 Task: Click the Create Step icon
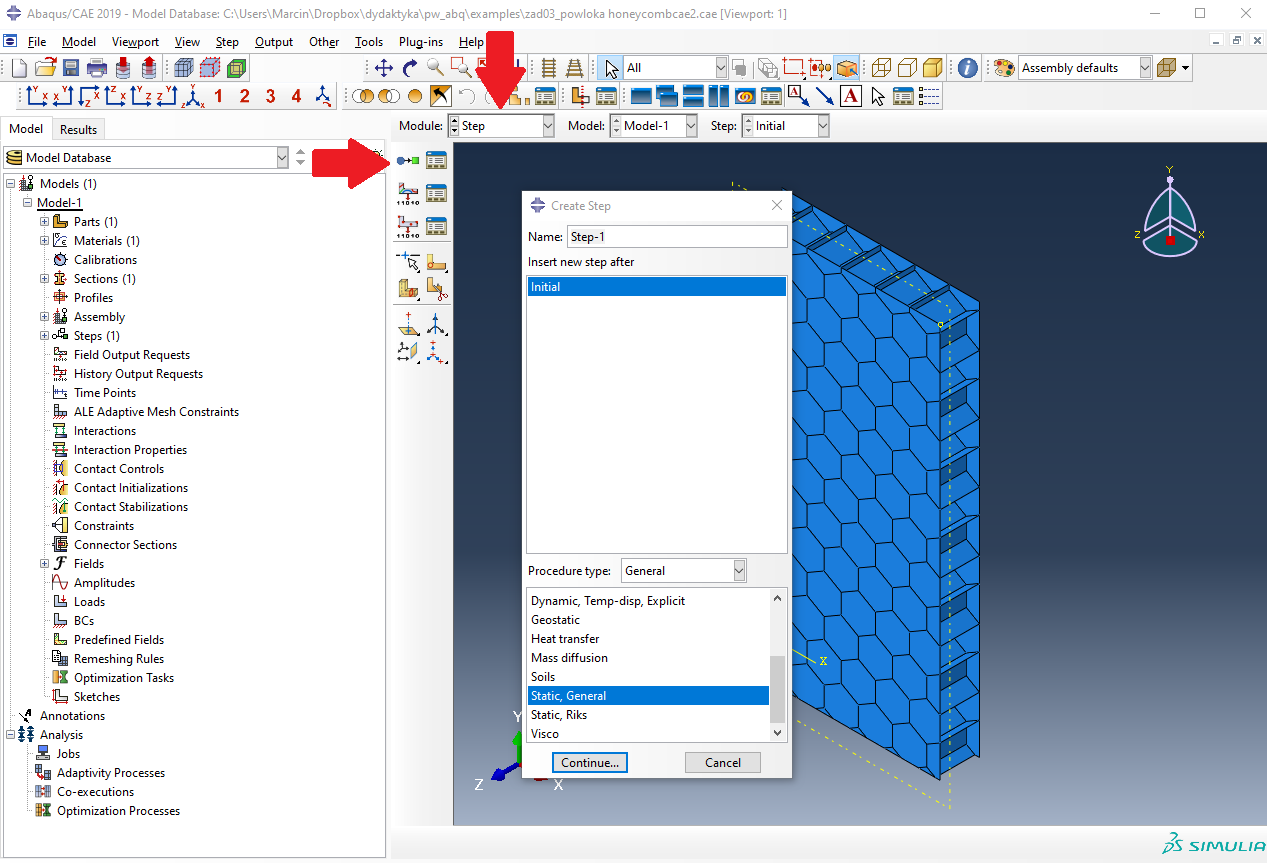click(408, 160)
